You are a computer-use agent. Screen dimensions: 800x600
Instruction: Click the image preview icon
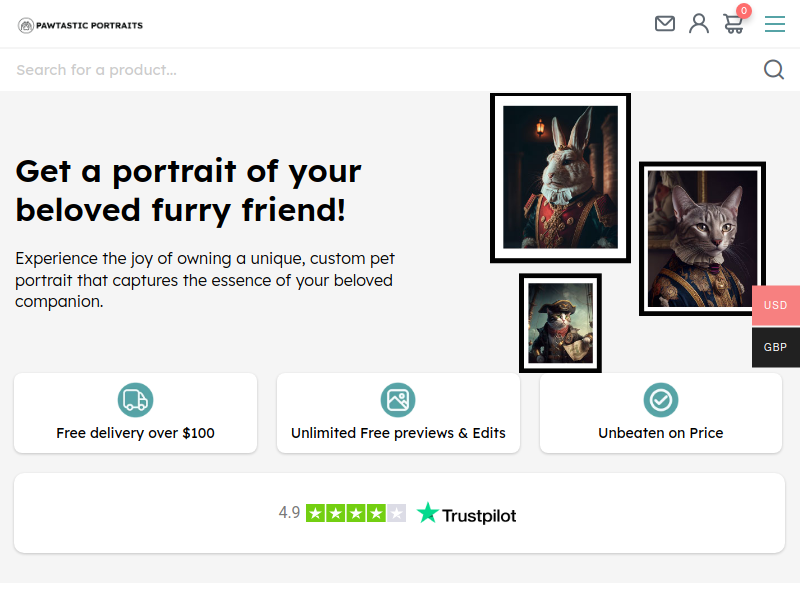[x=398, y=400]
